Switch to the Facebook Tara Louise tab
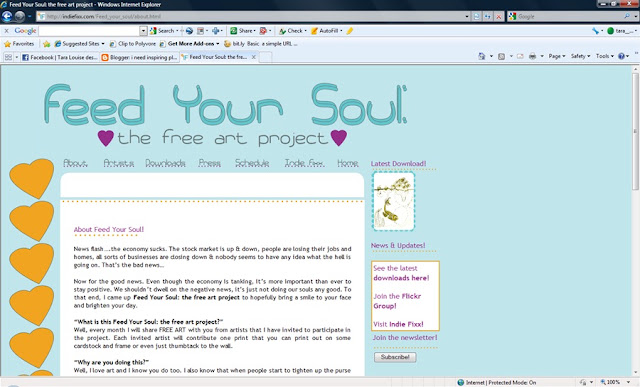The image size is (640, 387). tap(60, 58)
